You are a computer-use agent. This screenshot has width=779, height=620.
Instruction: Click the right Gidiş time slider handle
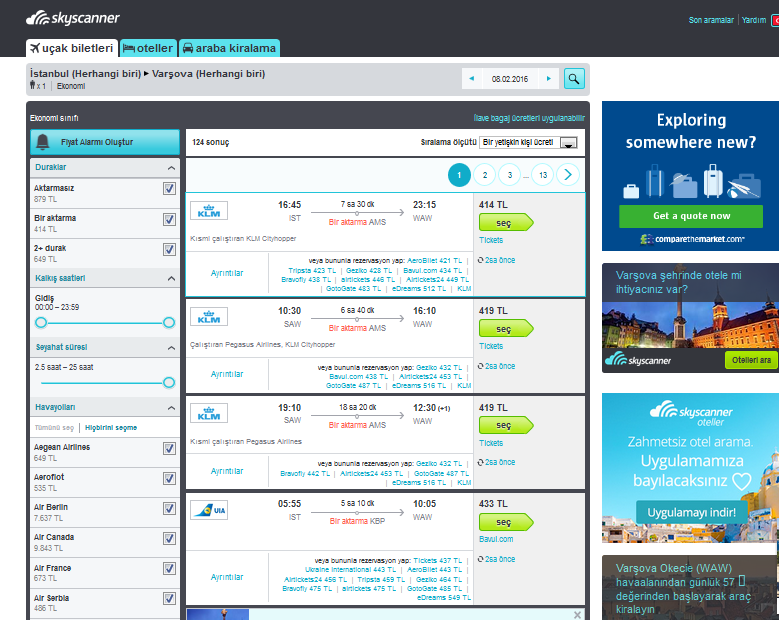169,323
